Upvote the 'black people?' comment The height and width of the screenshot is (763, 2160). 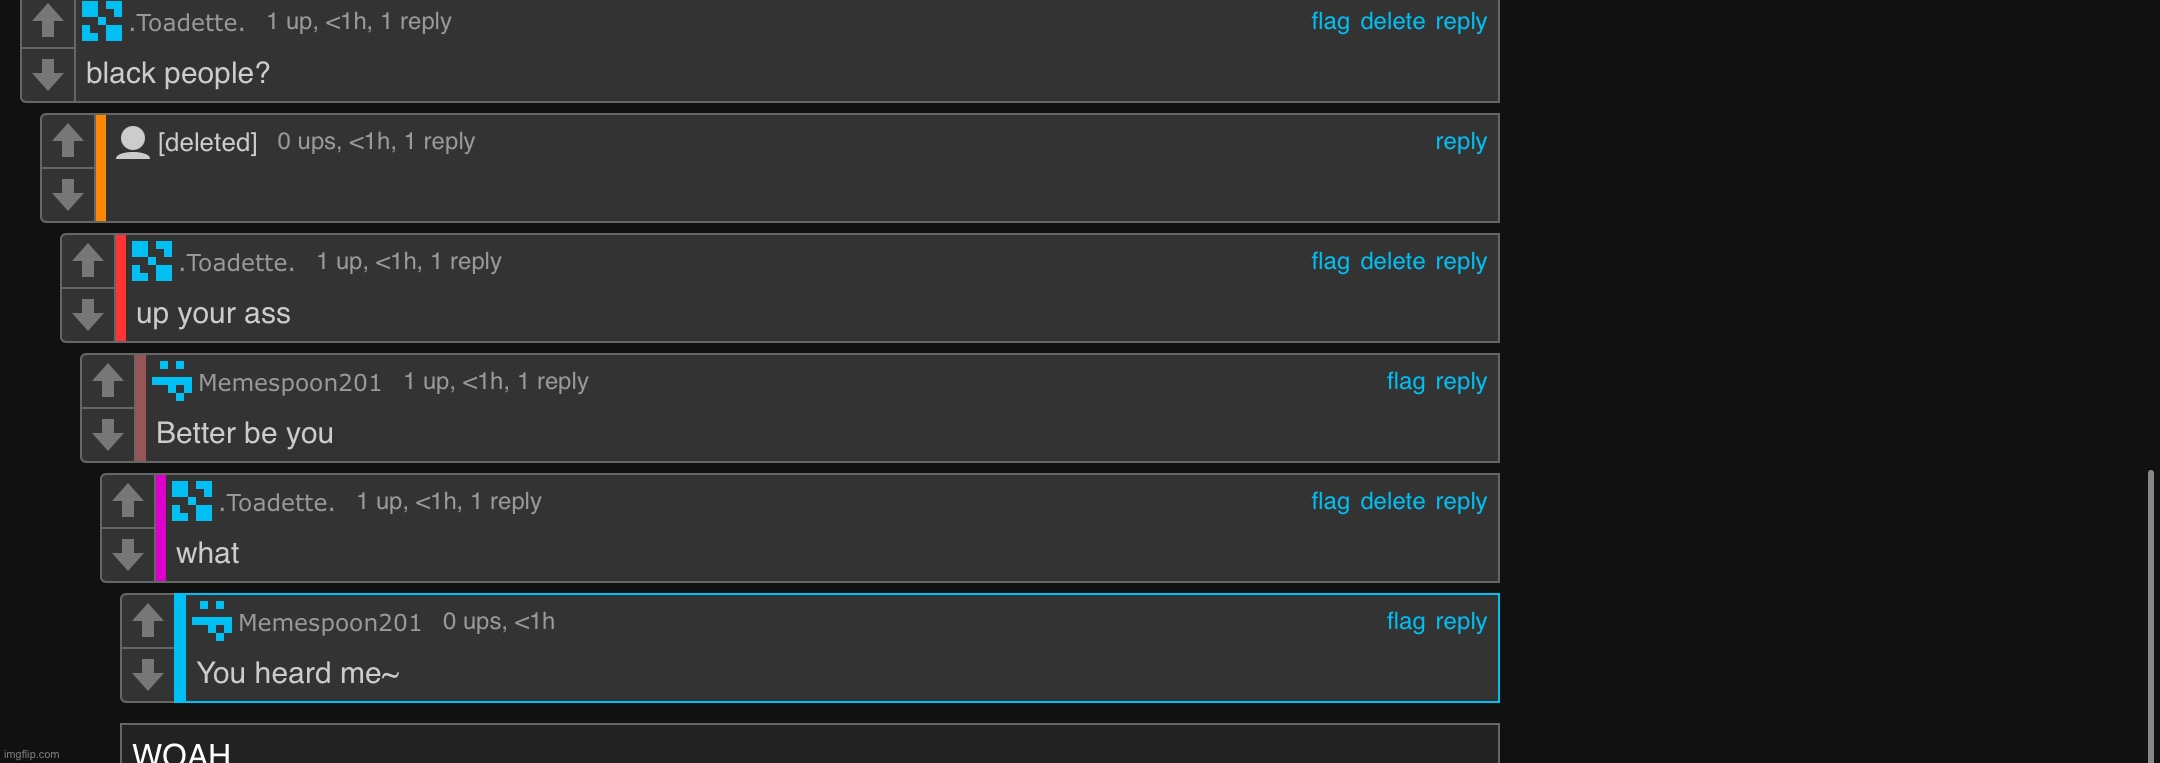point(48,21)
